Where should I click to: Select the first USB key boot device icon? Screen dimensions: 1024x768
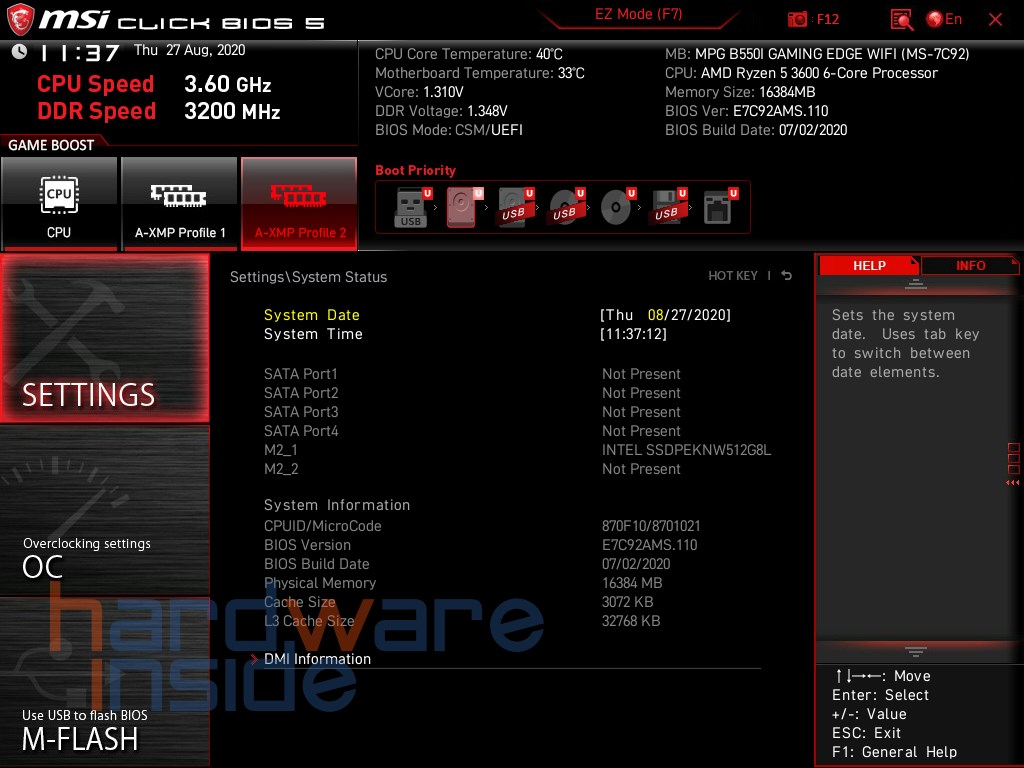[x=412, y=207]
